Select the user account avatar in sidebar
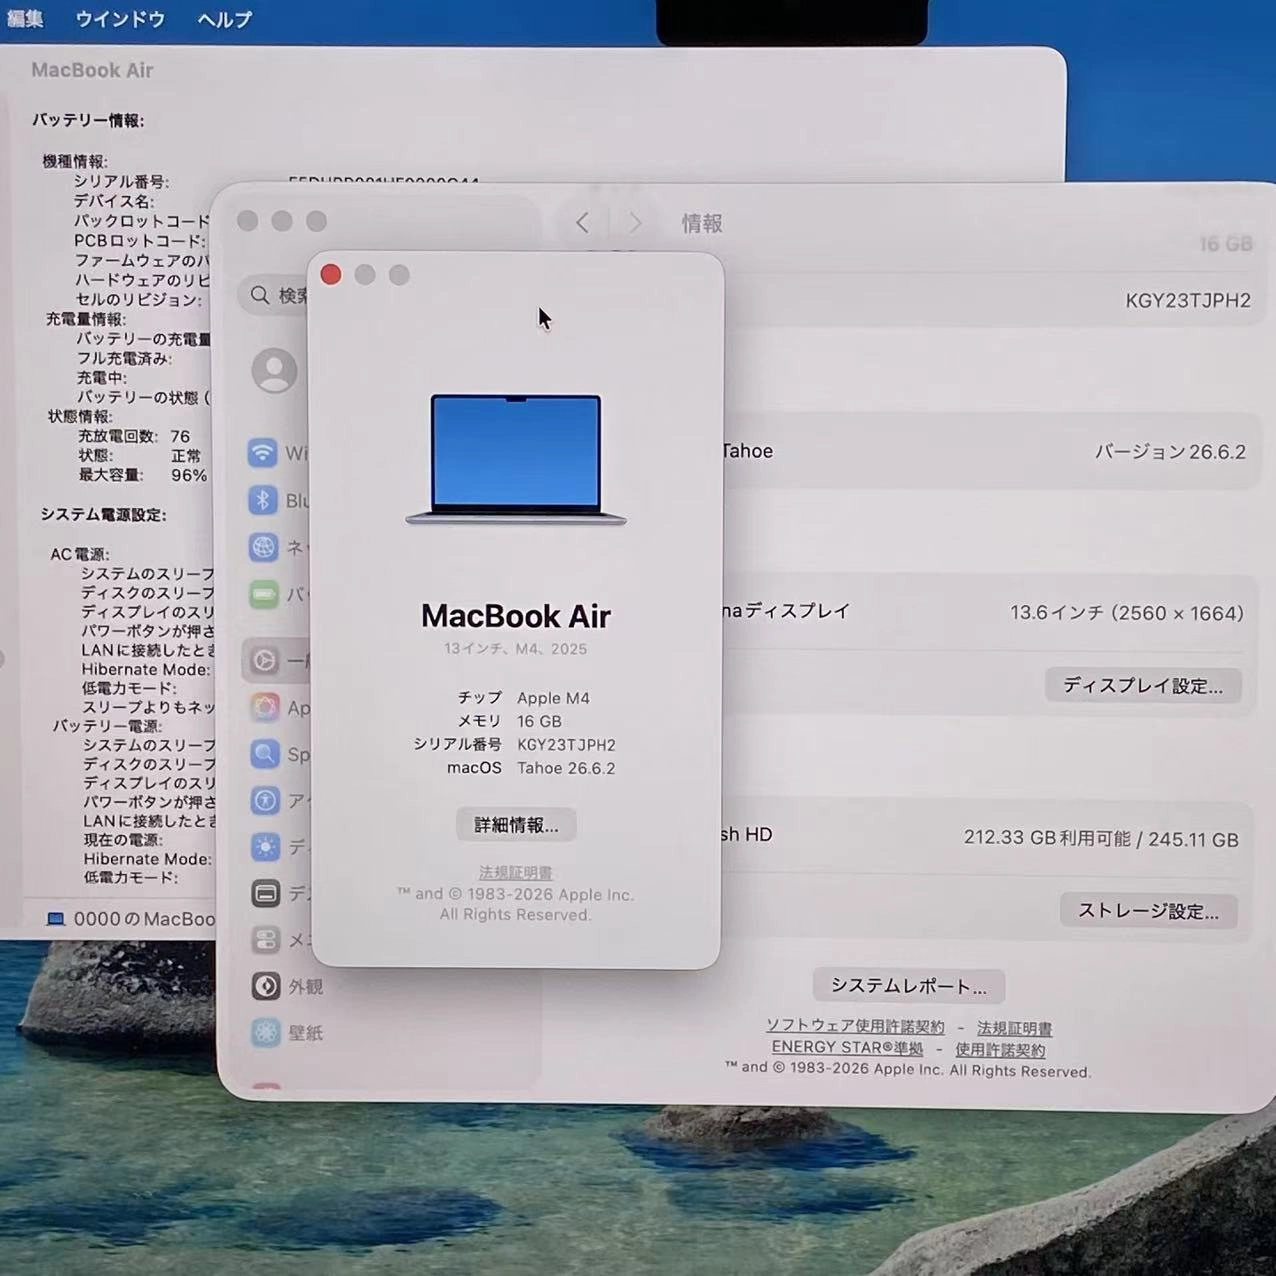Viewport: 1276px width, 1276px height. click(x=274, y=371)
